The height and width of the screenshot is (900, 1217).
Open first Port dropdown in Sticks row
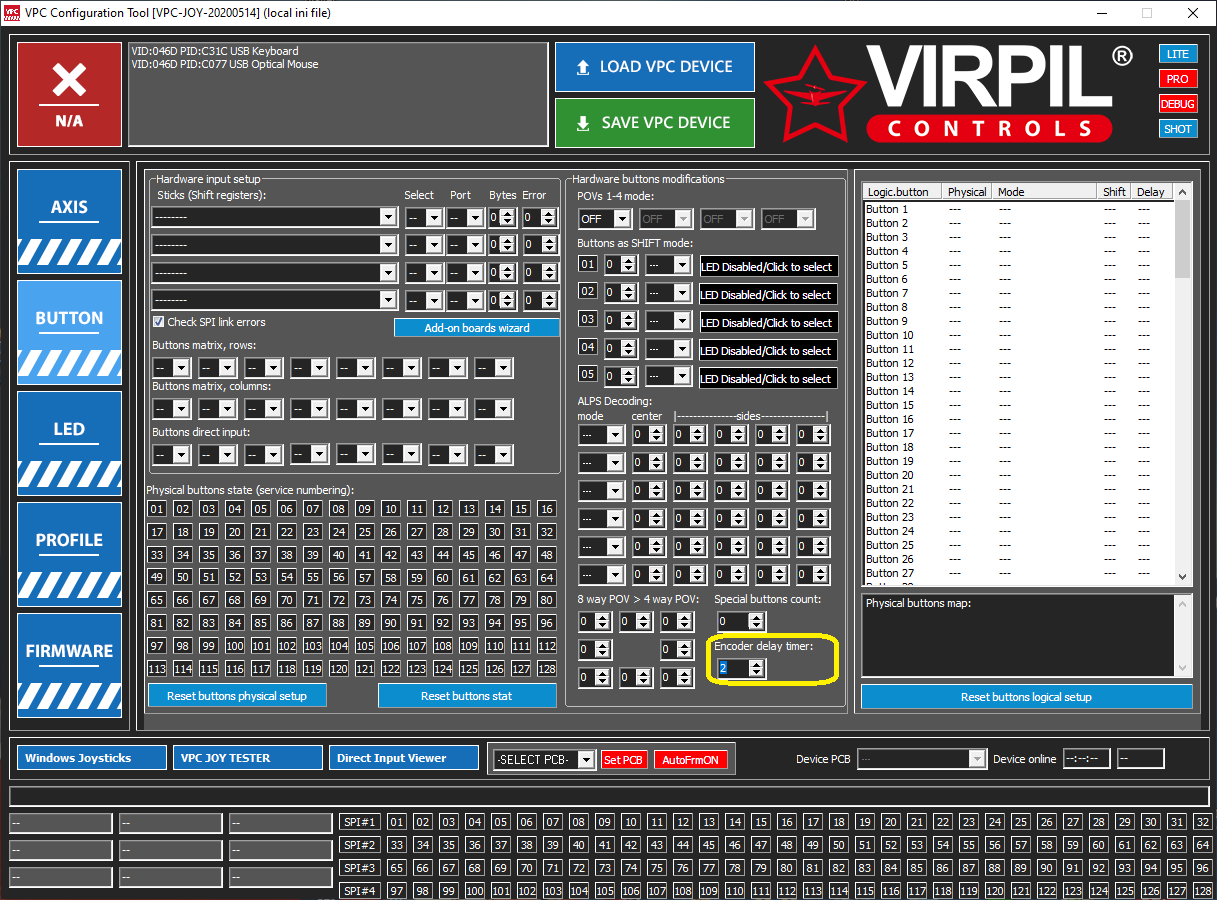point(465,217)
